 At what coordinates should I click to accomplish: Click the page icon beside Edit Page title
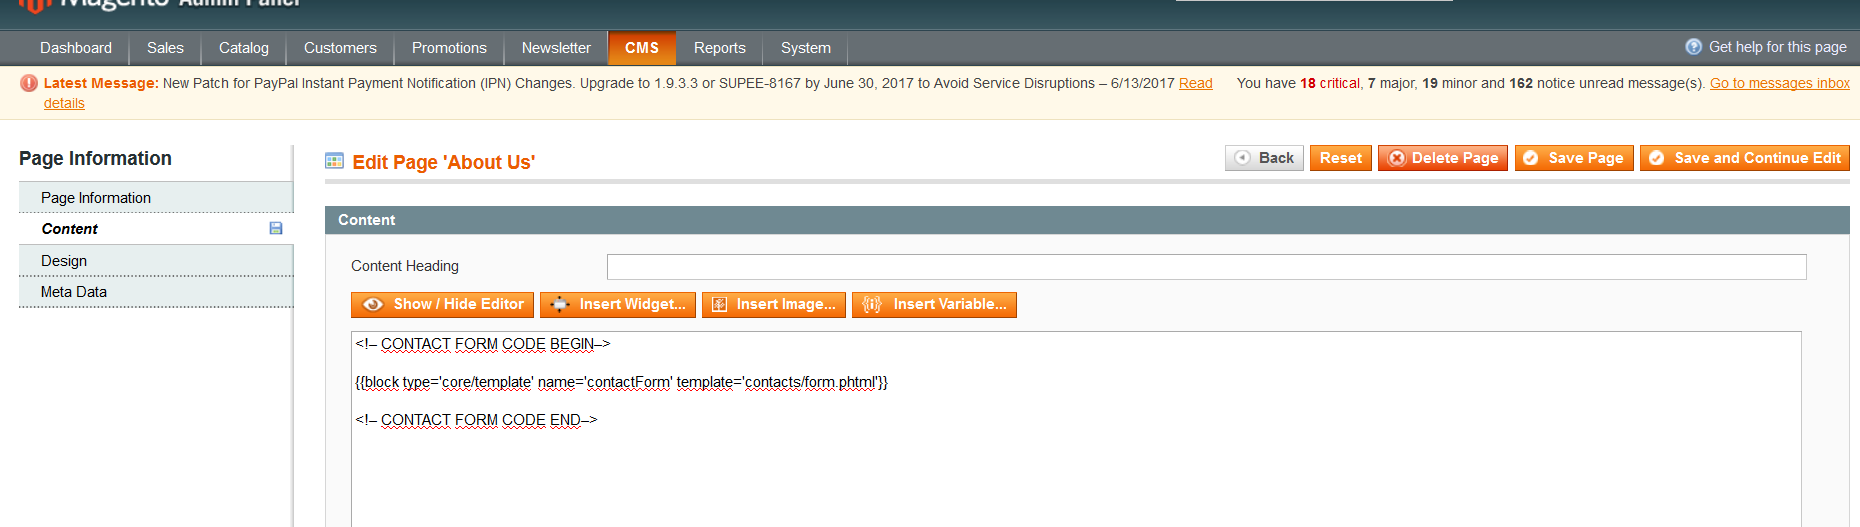click(335, 161)
